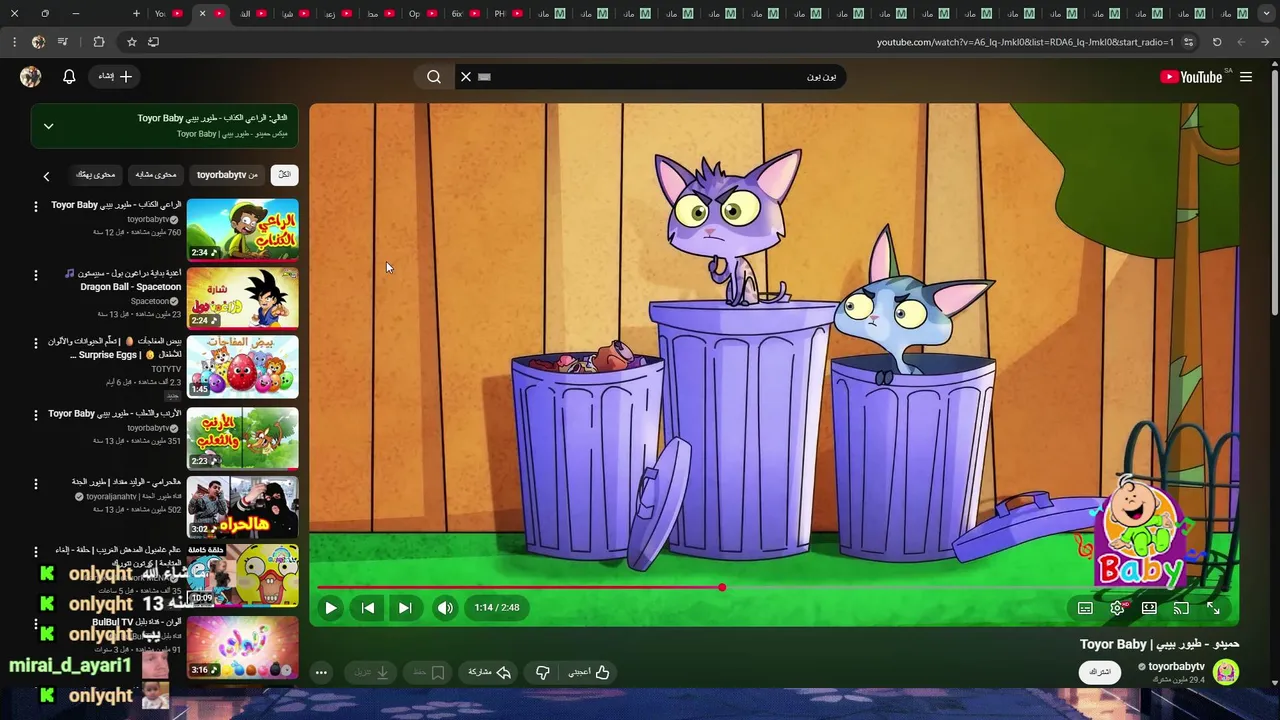Open the هالحرامي video thumbnail
This screenshot has height=720, width=1280.
[x=243, y=507]
